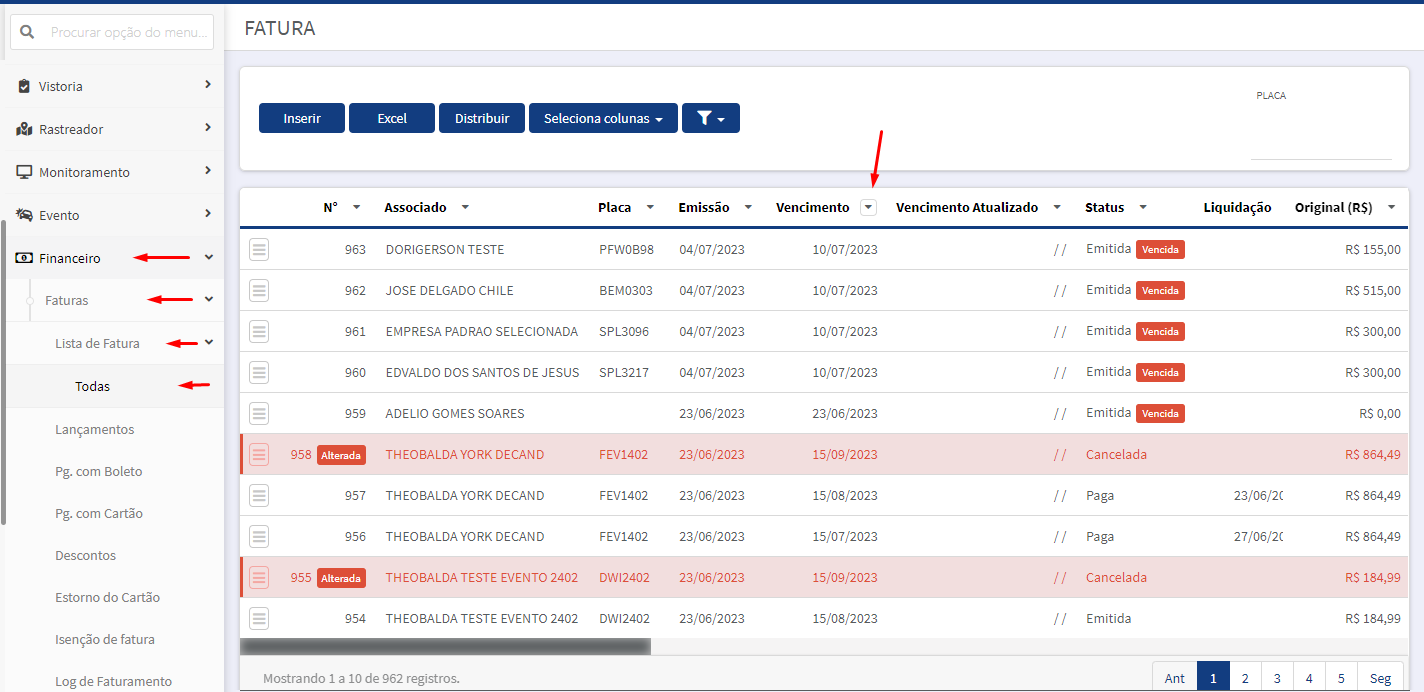Click the Vistoria clipboard icon in sidebar
The image size is (1424, 692).
(x=24, y=86)
